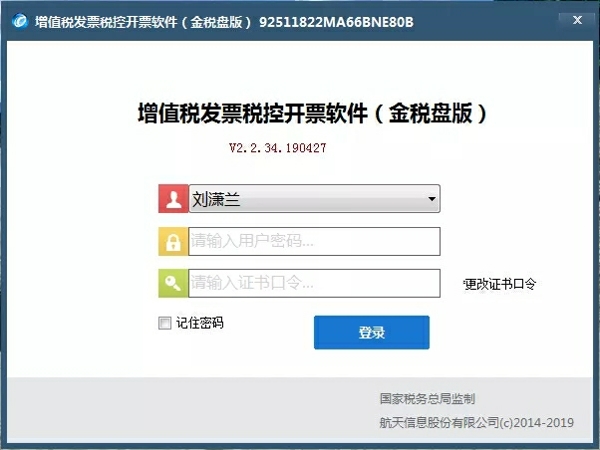Enable the 记住密码 checkbox
The image size is (600, 450).
[x=165, y=323]
